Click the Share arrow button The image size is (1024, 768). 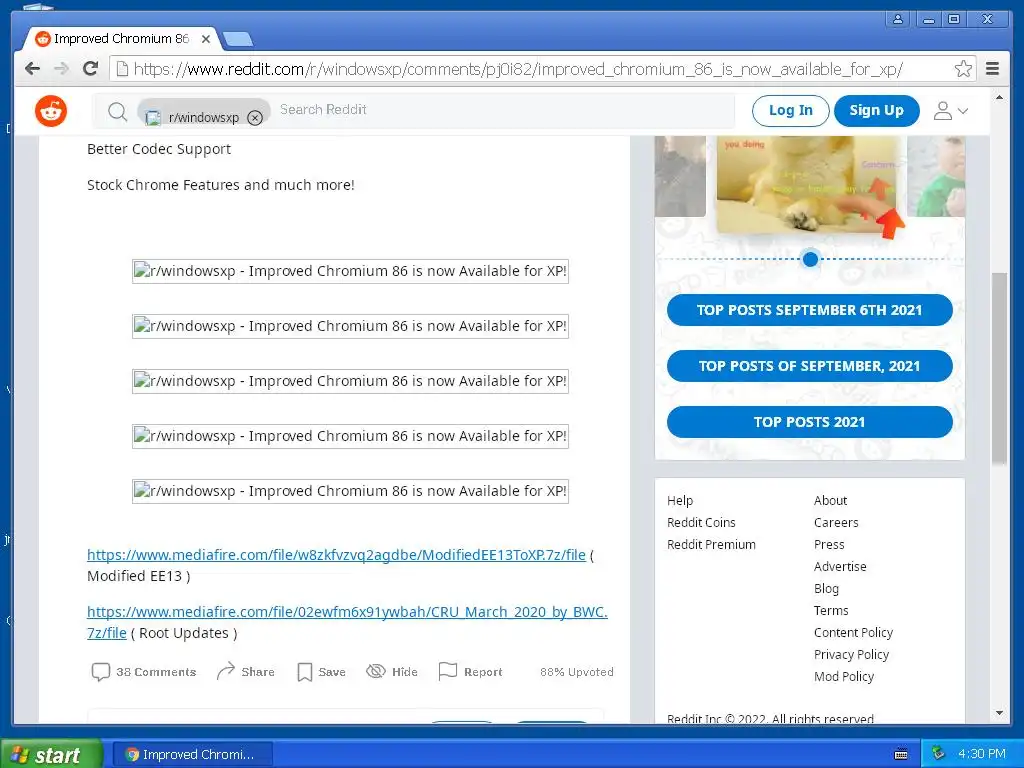pos(246,672)
